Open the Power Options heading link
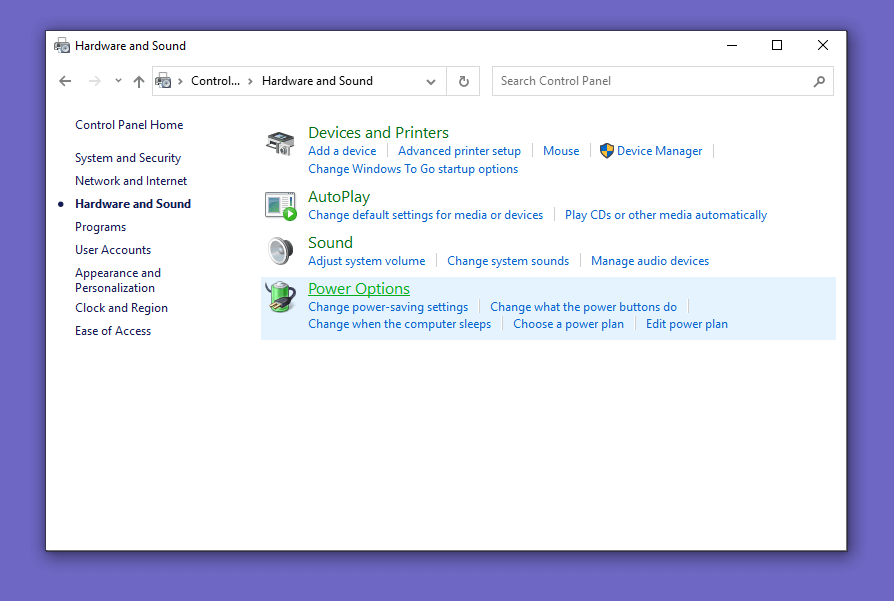Image resolution: width=894 pixels, height=601 pixels. 359,289
